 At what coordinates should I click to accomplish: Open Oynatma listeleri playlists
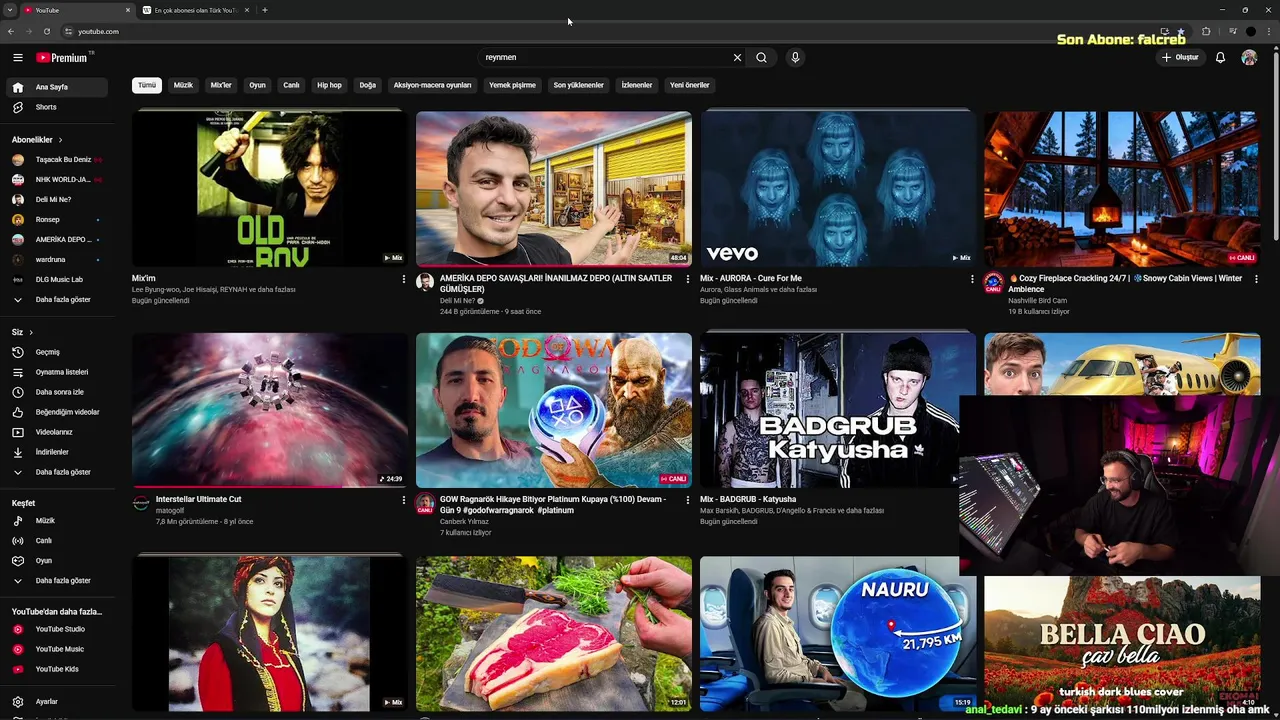click(59, 372)
